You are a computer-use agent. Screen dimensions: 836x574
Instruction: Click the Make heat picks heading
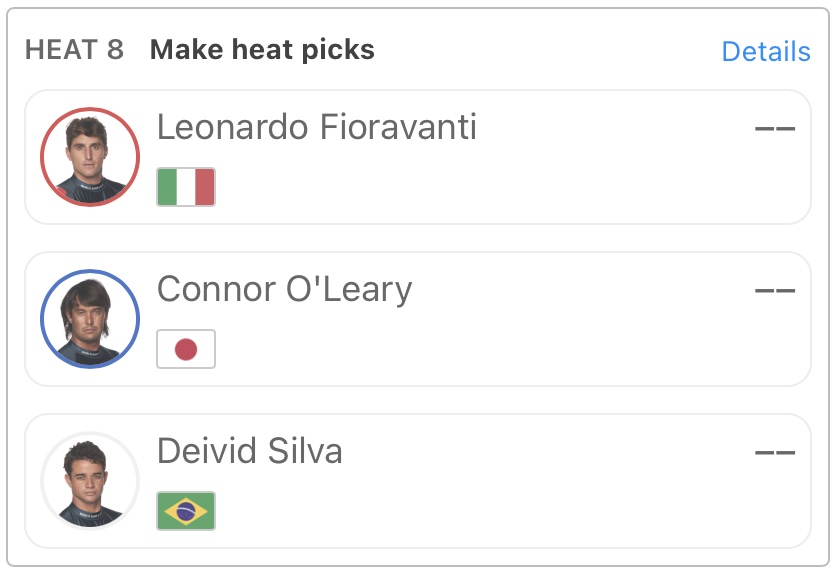tap(262, 50)
